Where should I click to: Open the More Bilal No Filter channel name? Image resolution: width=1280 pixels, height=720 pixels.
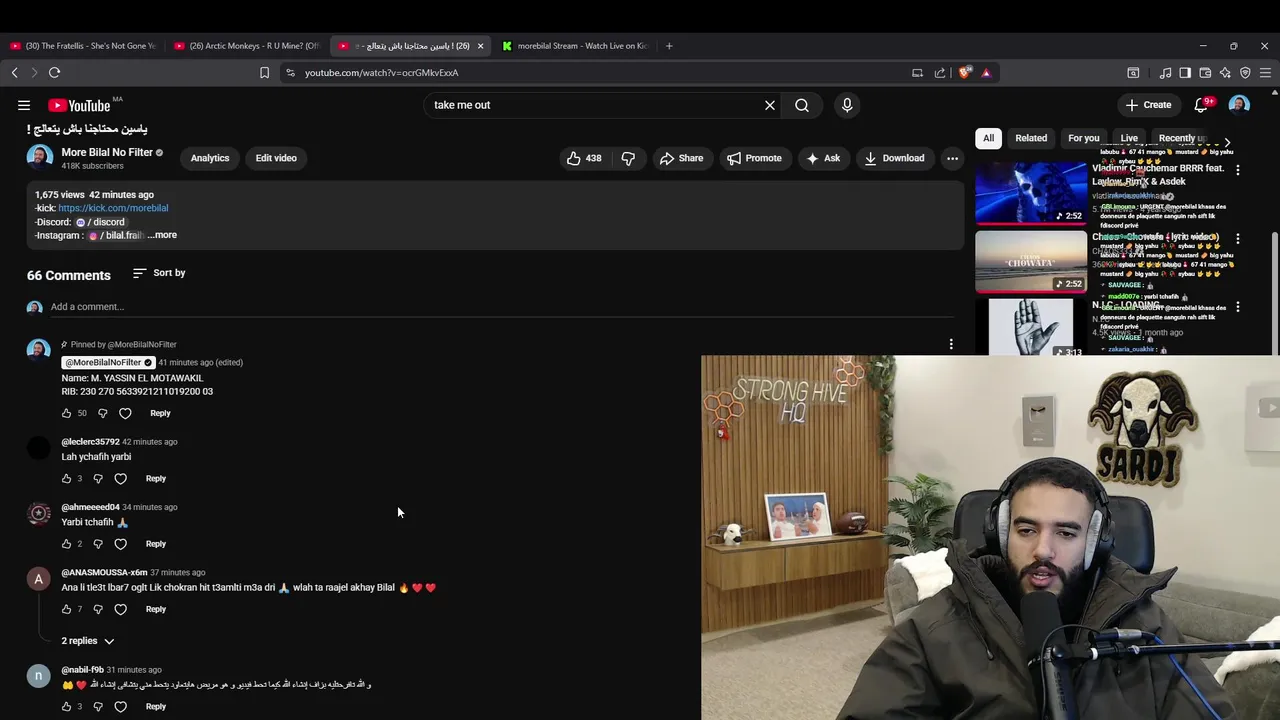[x=107, y=152]
